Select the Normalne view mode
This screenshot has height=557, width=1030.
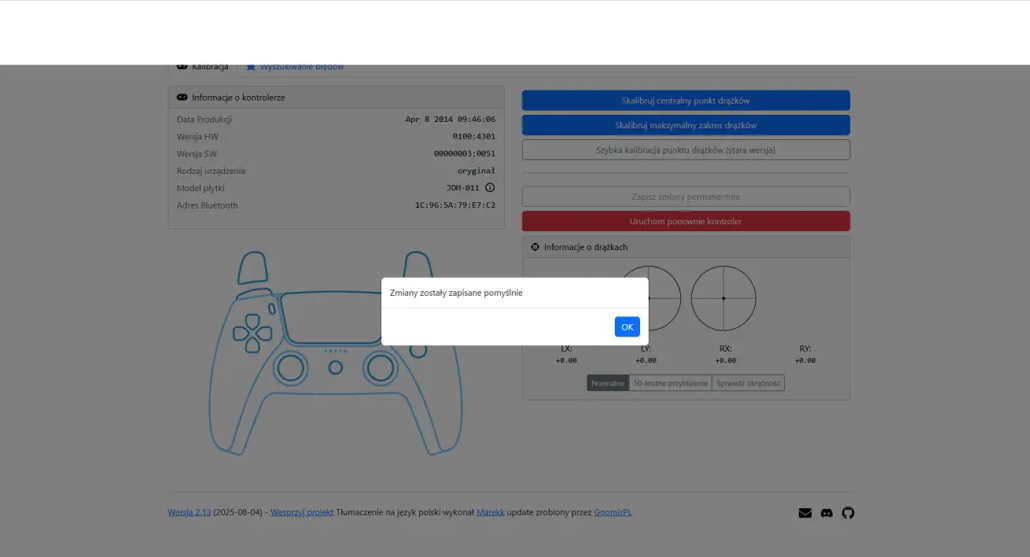click(x=608, y=383)
